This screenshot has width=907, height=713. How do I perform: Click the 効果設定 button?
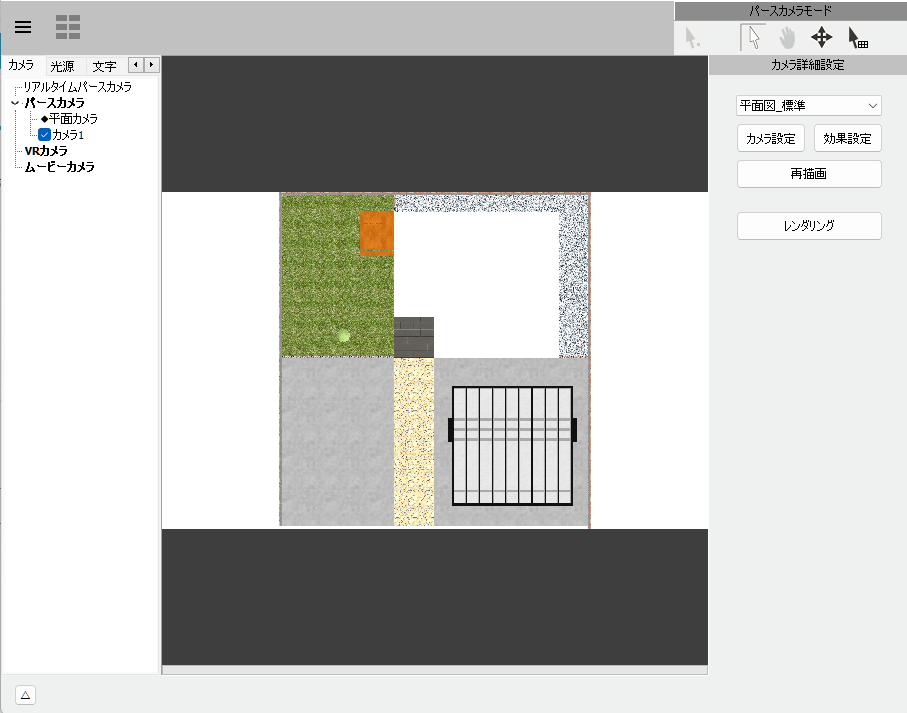(847, 138)
